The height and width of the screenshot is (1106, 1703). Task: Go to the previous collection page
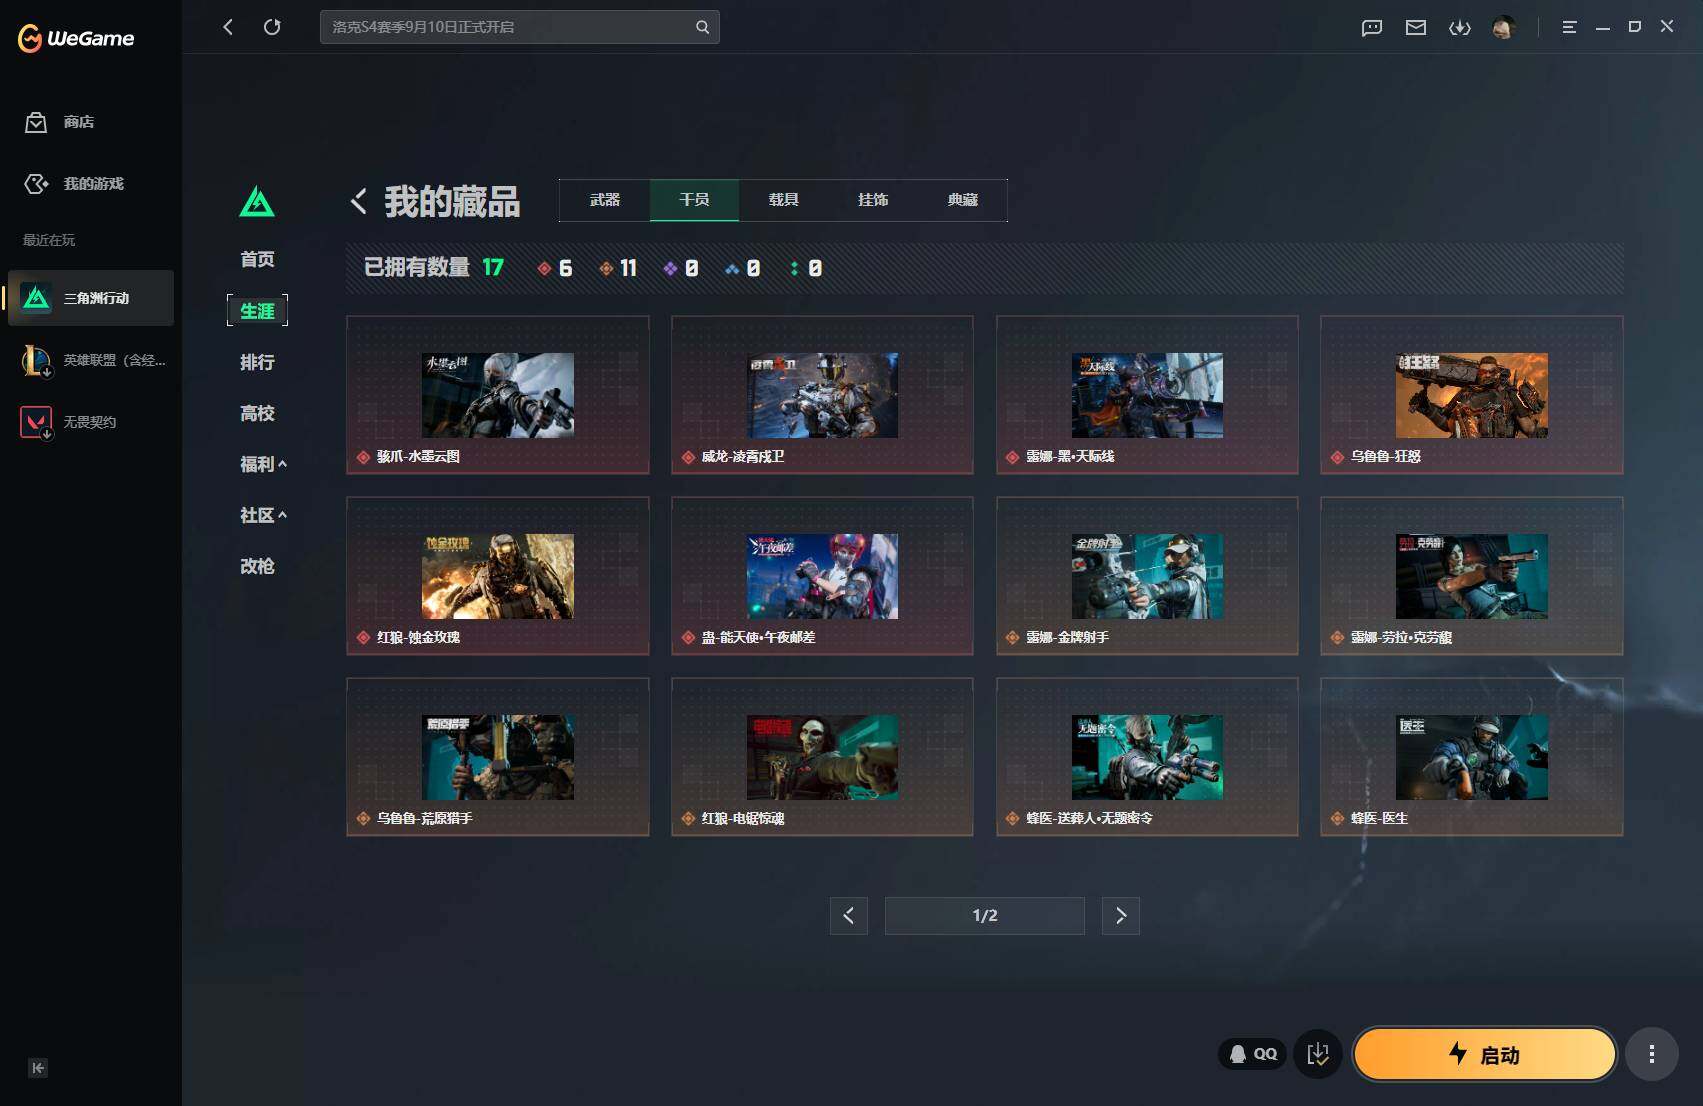pyautogui.click(x=849, y=915)
